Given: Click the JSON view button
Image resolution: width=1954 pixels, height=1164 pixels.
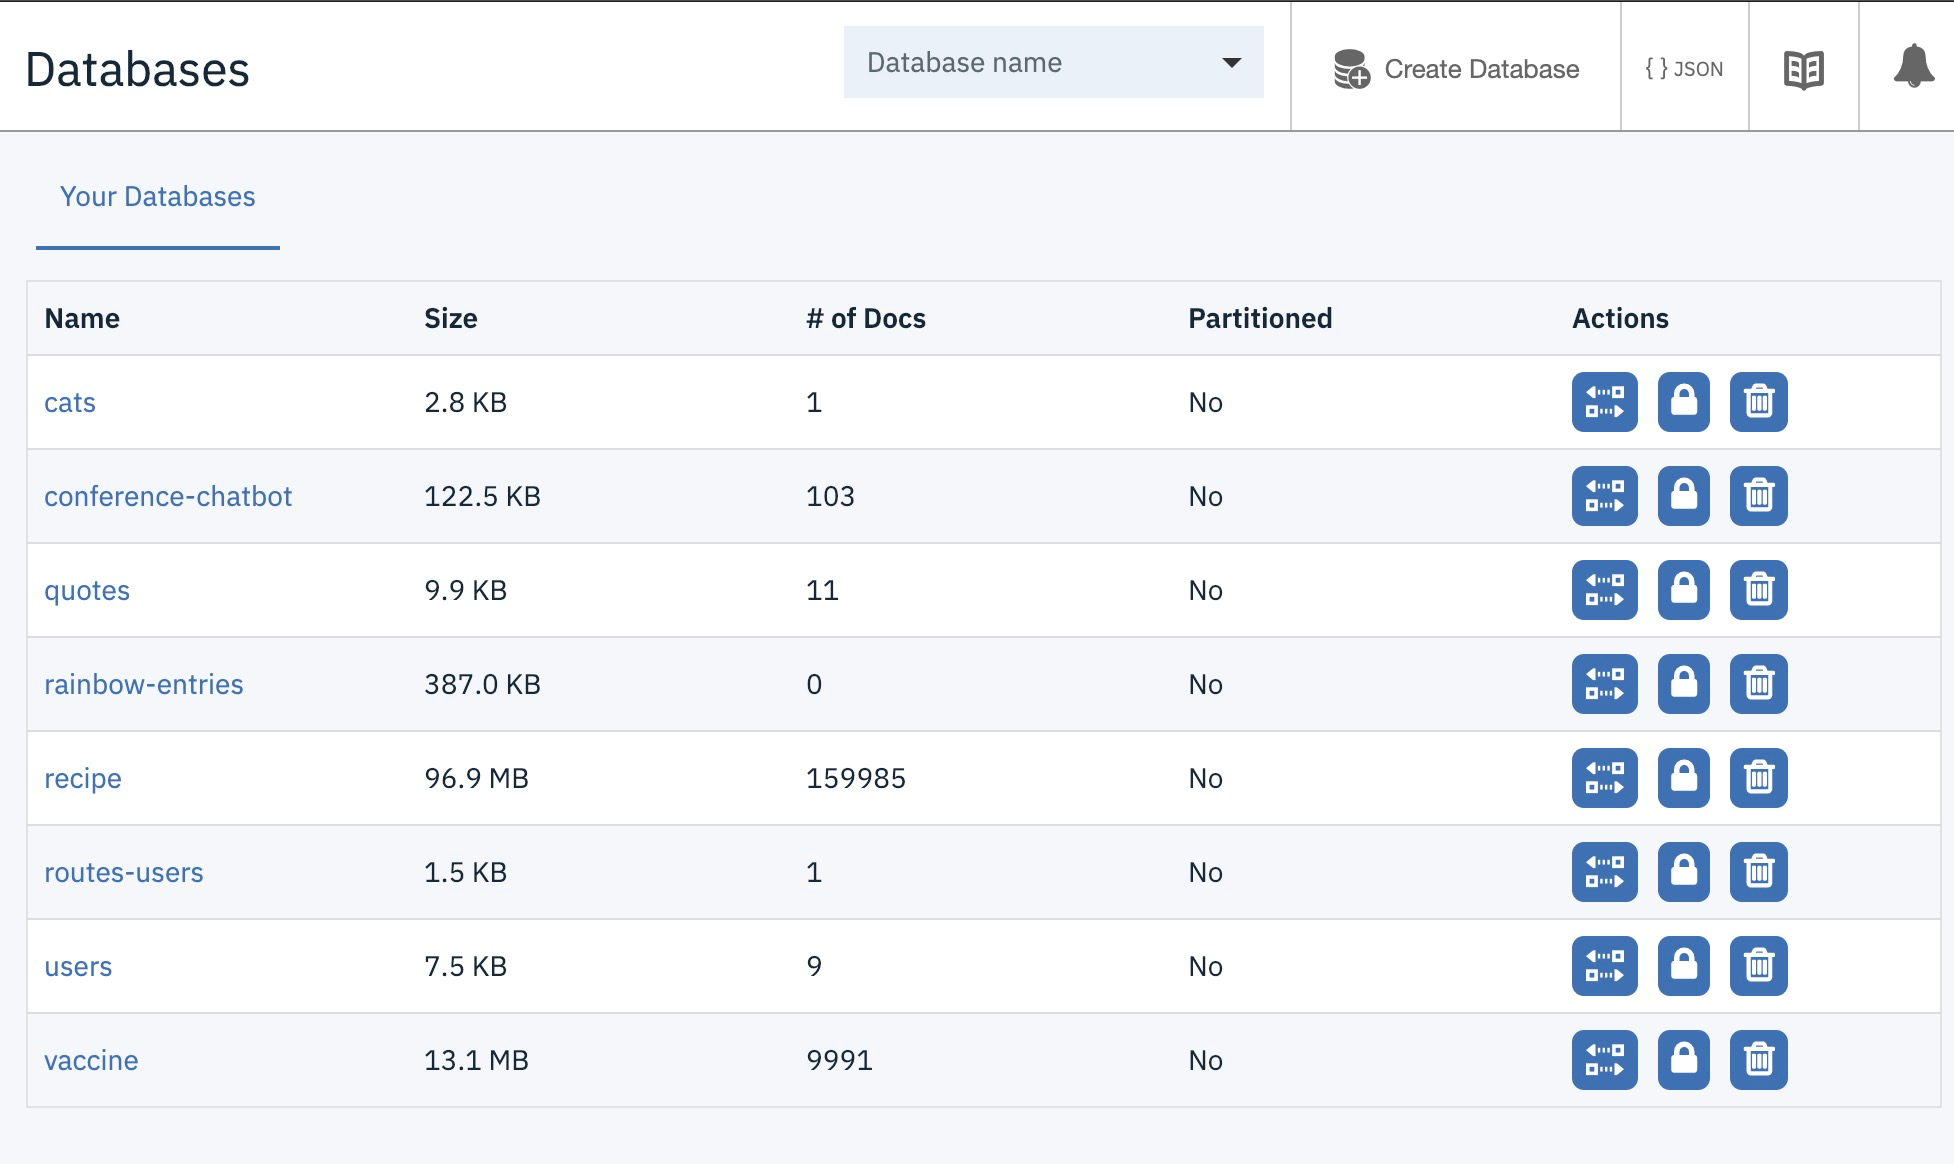Looking at the screenshot, I should (1684, 69).
